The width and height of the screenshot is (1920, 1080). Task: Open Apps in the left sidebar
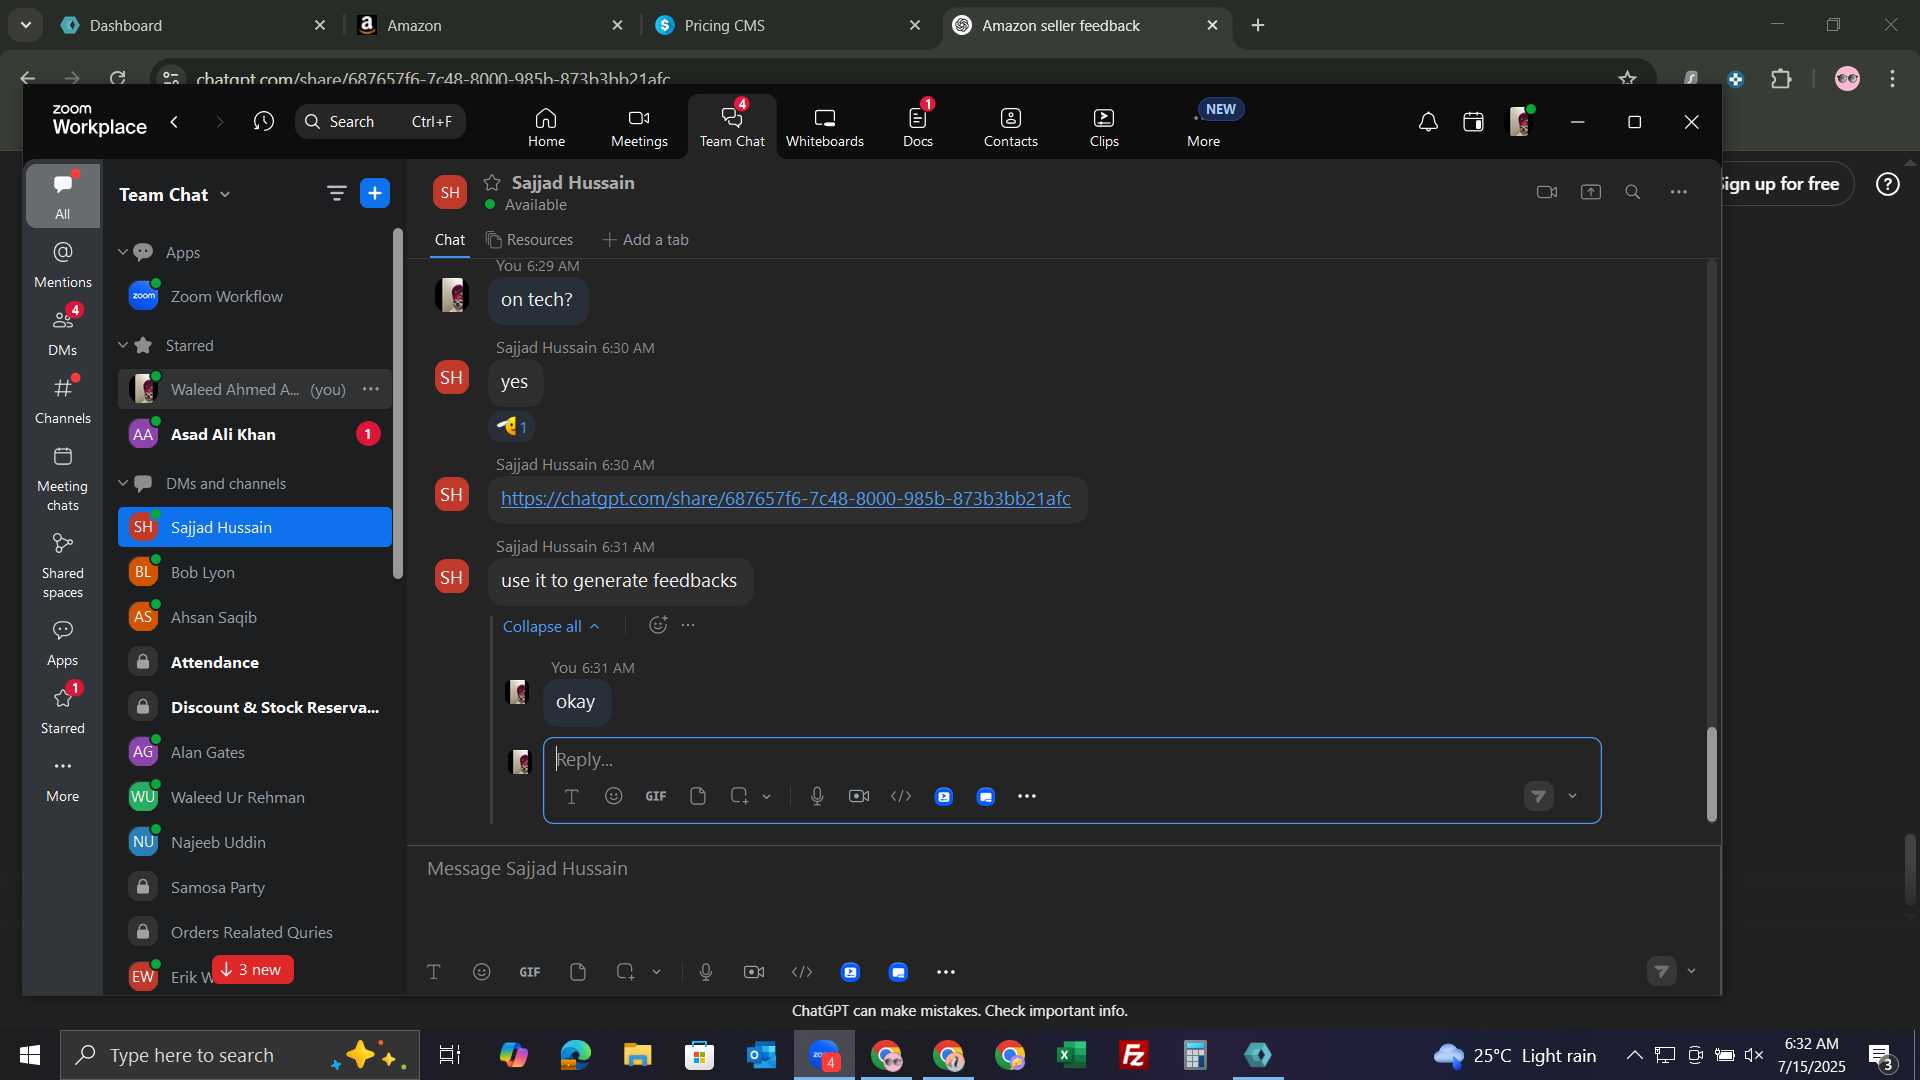pyautogui.click(x=63, y=643)
